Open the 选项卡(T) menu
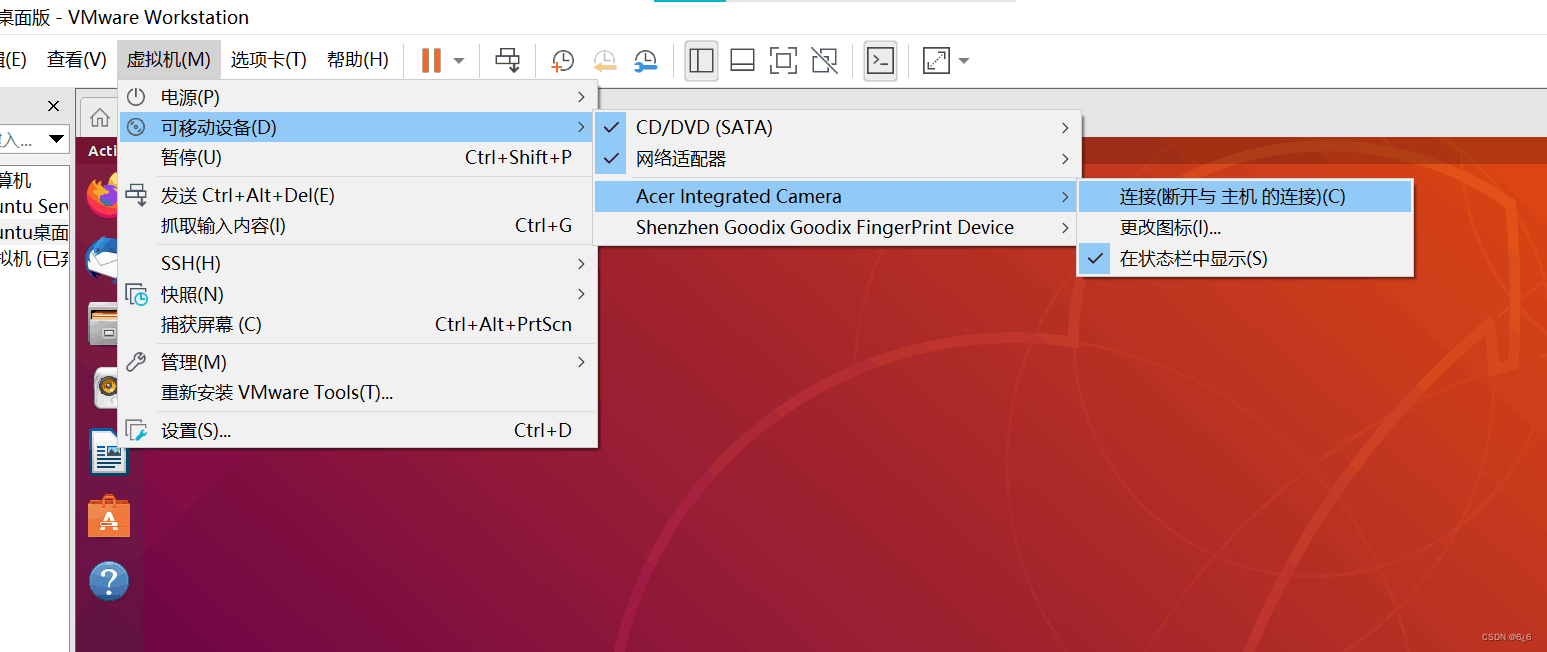The image size is (1547, 652). pos(268,60)
